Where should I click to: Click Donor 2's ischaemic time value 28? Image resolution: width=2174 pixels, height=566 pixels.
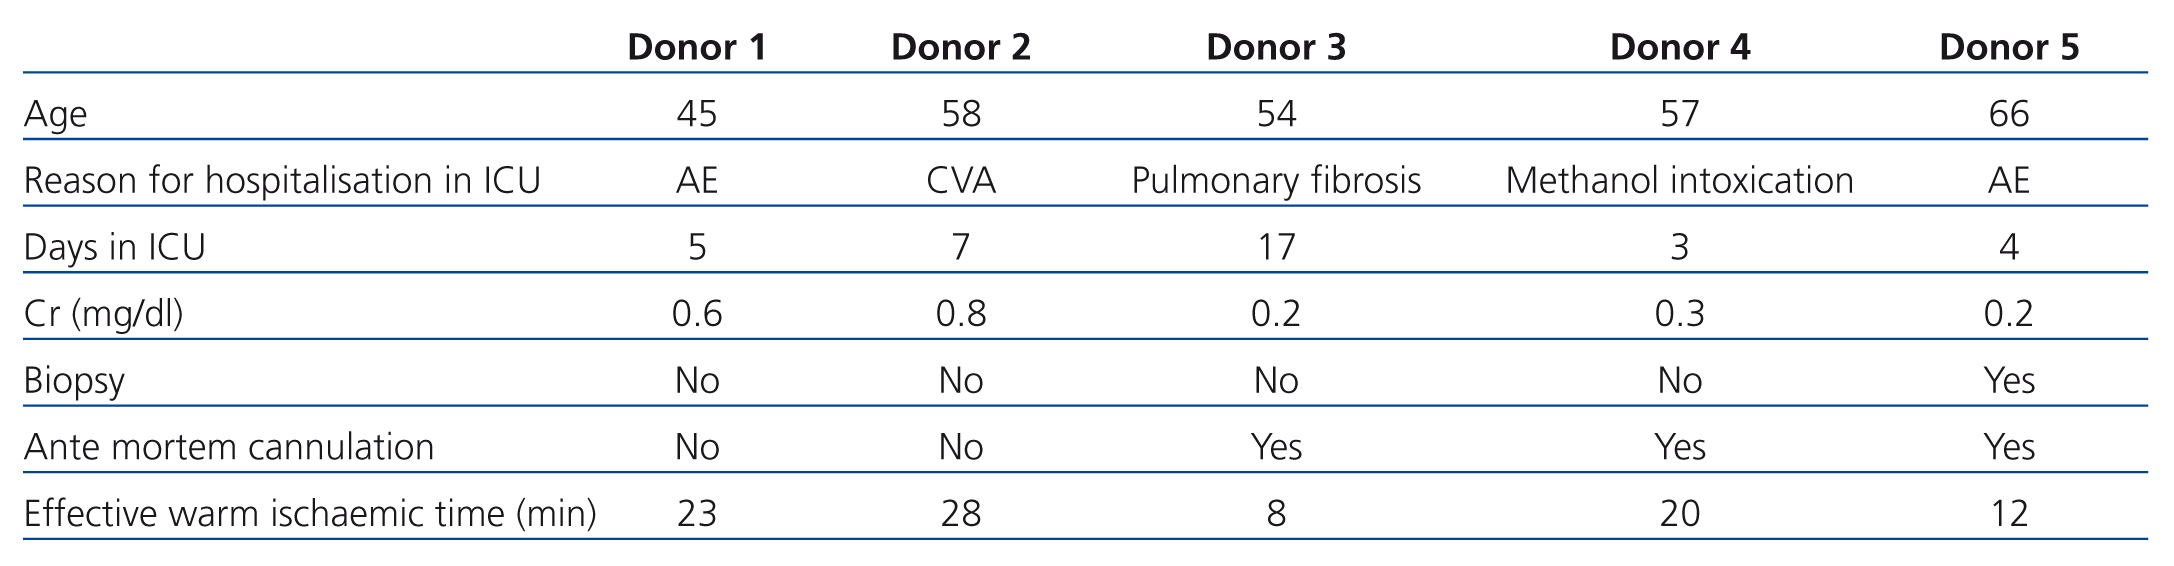tap(960, 514)
